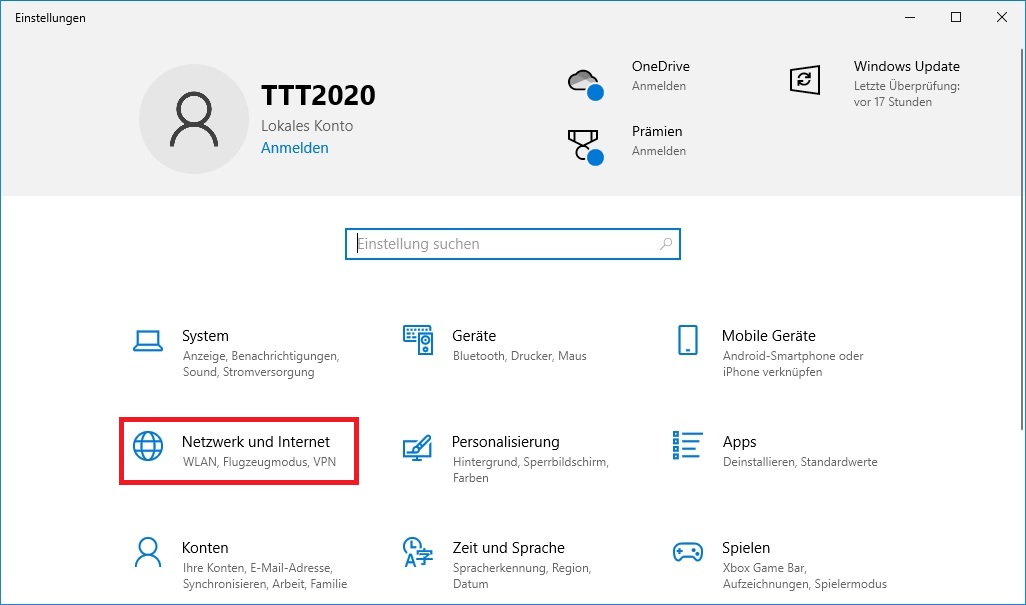Click the Personalisierung paintbrush icon
Image resolution: width=1026 pixels, height=605 pixels.
point(417,447)
